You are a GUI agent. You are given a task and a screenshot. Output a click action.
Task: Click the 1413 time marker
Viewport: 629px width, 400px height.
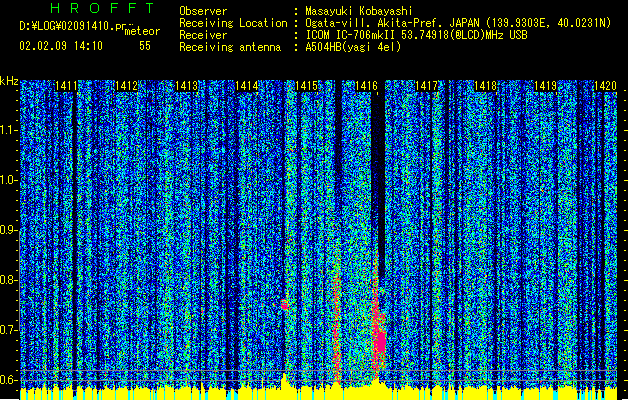point(186,85)
